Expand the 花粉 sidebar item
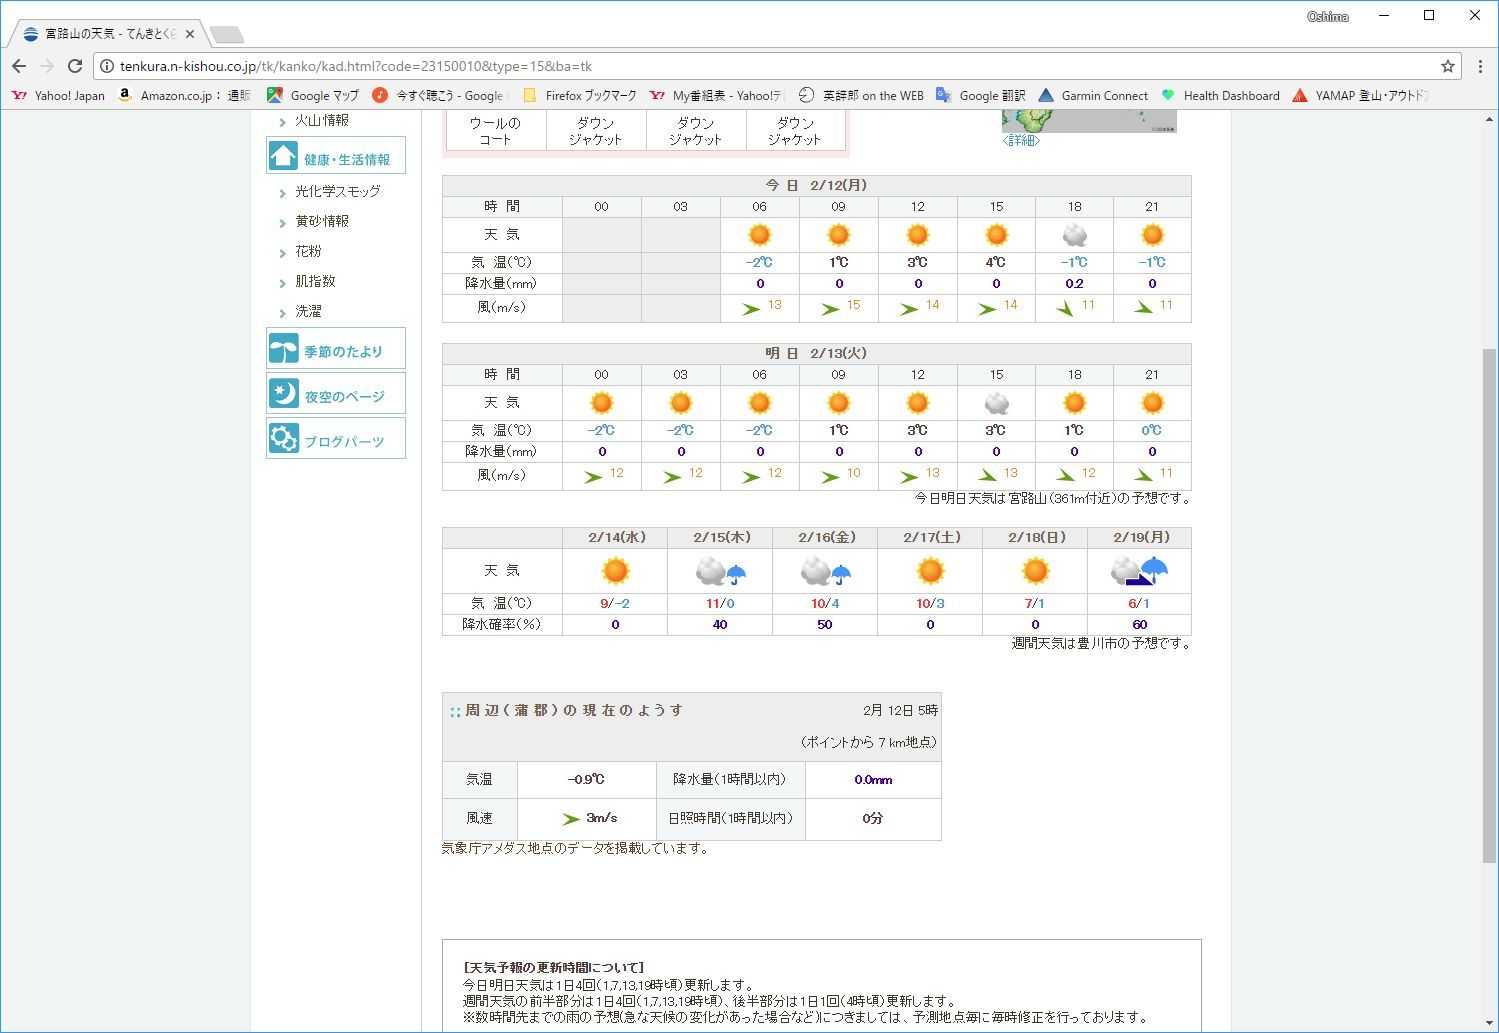This screenshot has width=1499, height=1033. 308,251
